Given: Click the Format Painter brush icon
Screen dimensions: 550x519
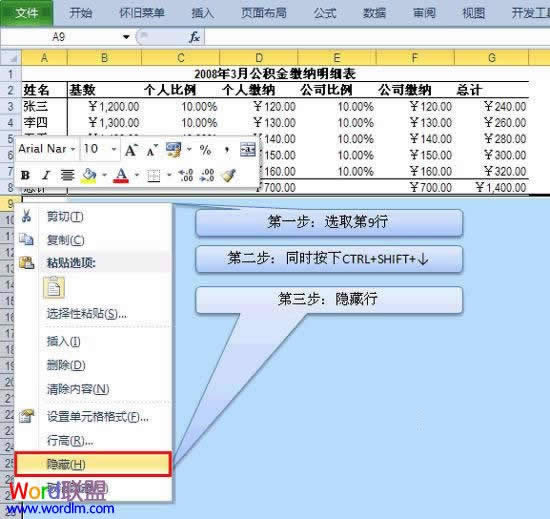Looking at the screenshot, I should [x=229, y=175].
